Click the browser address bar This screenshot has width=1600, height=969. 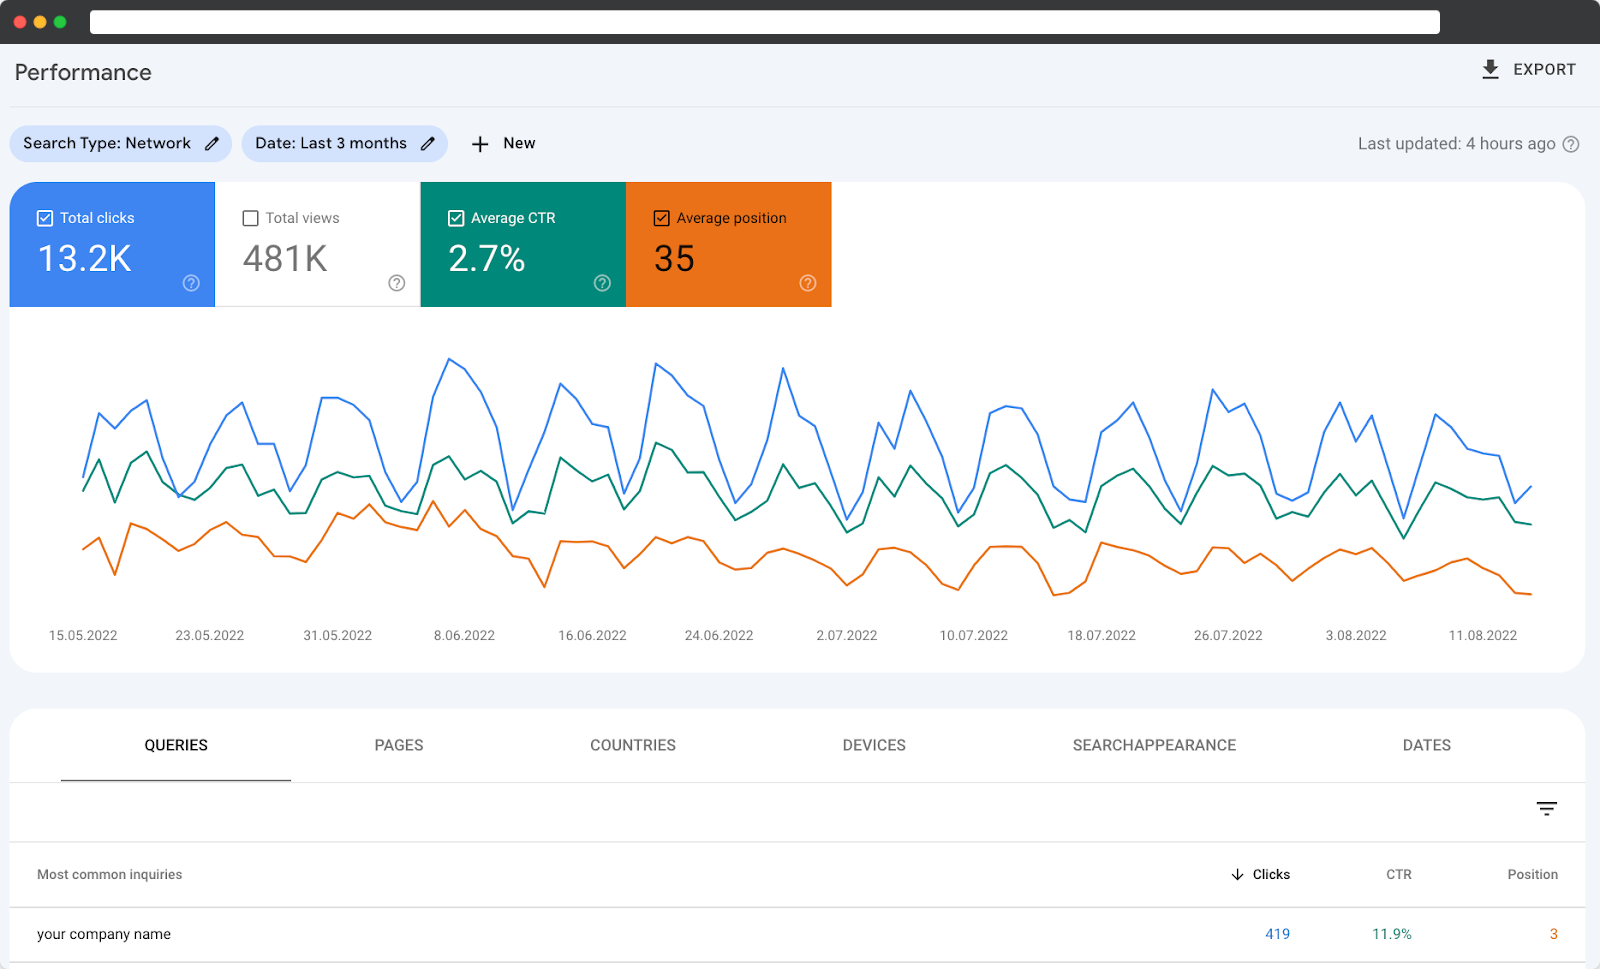[765, 22]
